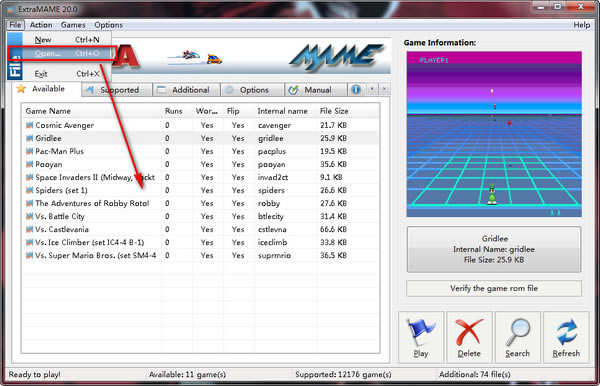
Task: Click the Gridlee game info button
Action: (x=494, y=249)
